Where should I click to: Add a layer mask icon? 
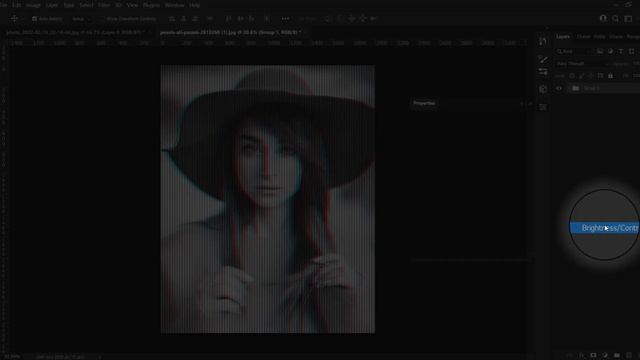[593, 356]
